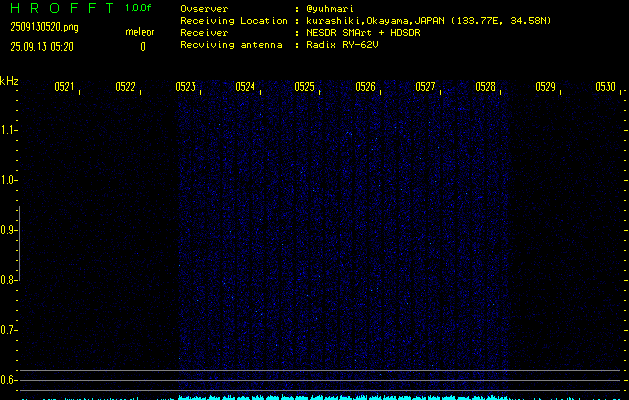Click the 0.6 kHz axis label
This screenshot has width=629, height=400.
pos(7,380)
